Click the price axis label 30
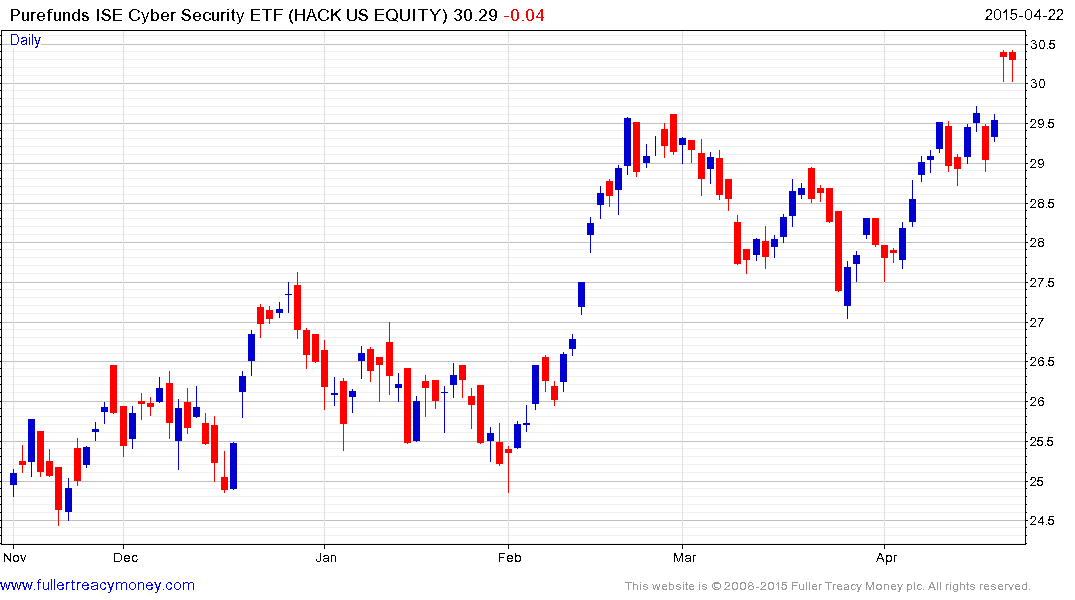Image resolution: width=1075 pixels, height=600 pixels. coord(1037,84)
